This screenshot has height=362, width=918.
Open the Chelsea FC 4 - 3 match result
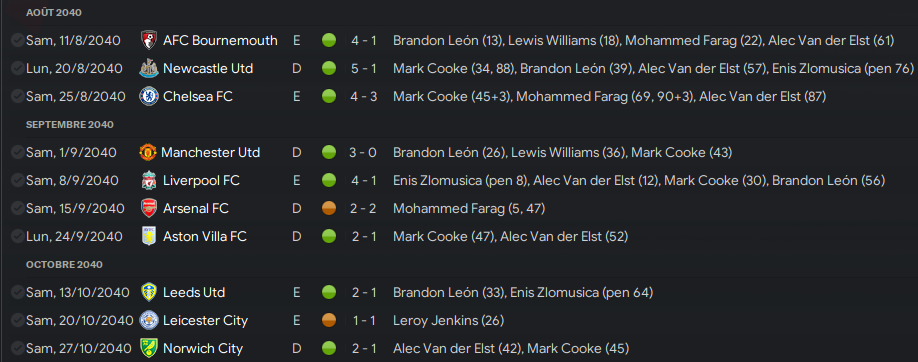pyautogui.click(x=364, y=97)
